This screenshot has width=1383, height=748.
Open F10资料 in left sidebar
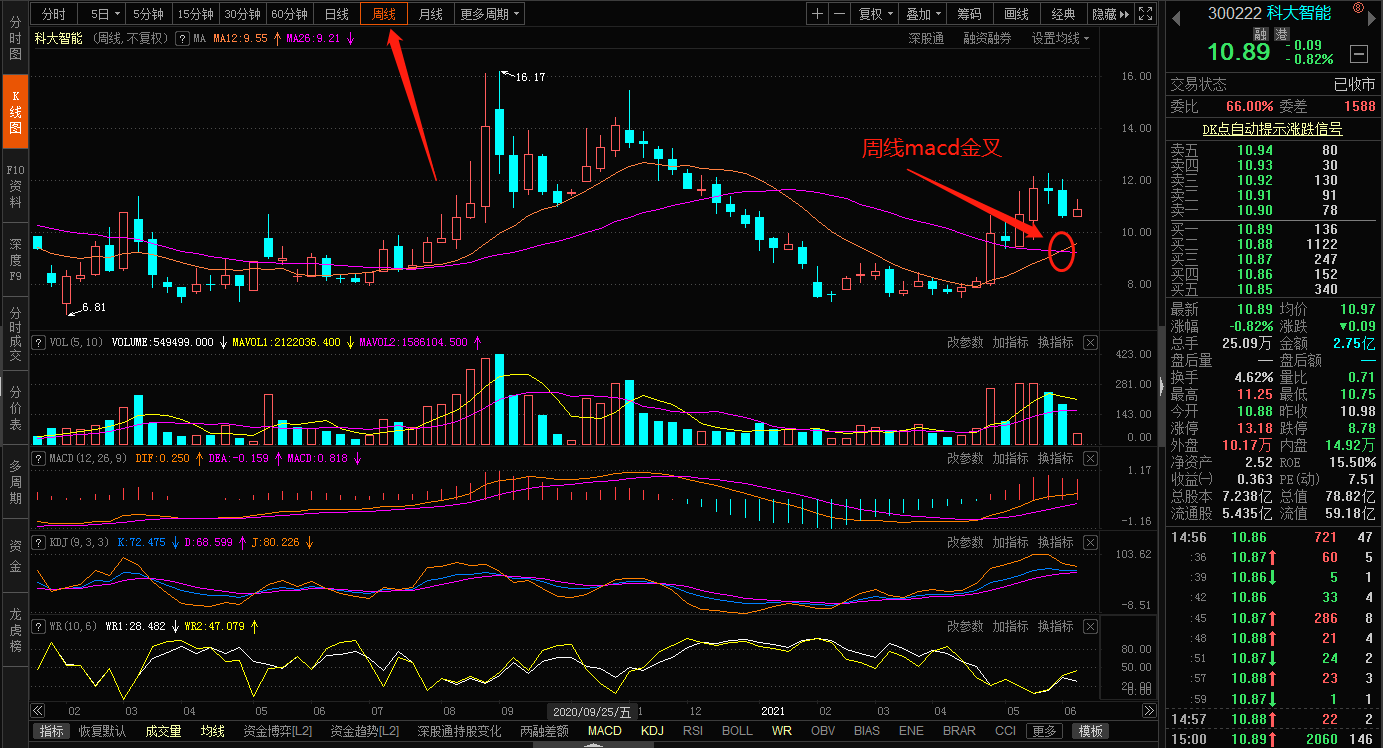[x=15, y=186]
